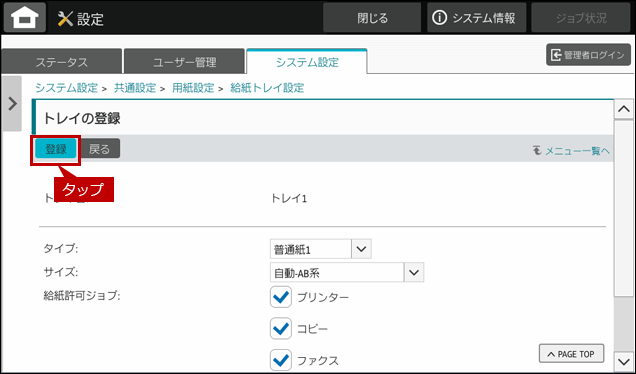Switch to the ステータス tab
The width and height of the screenshot is (636, 374).
pyautogui.click(x=62, y=62)
